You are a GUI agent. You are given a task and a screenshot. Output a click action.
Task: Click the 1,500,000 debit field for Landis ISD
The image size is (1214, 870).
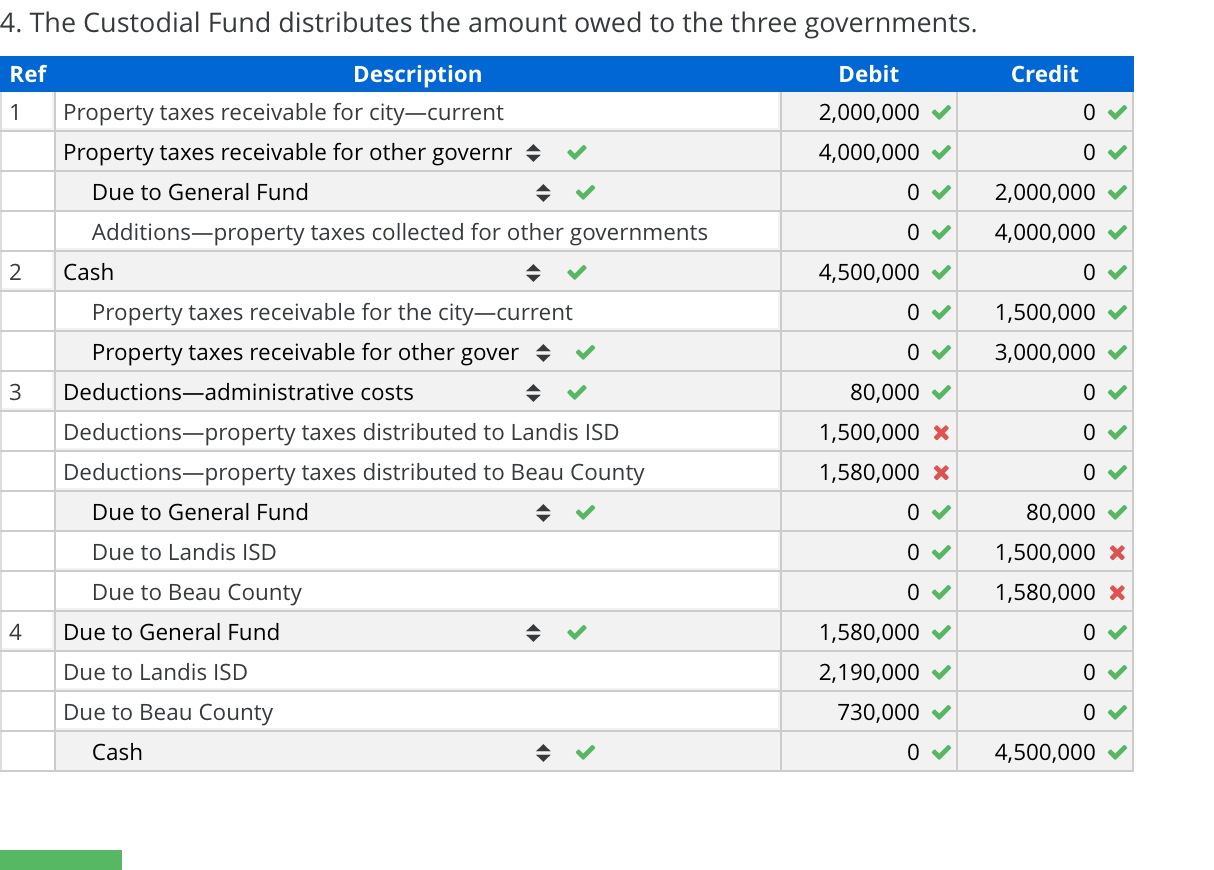(868, 432)
